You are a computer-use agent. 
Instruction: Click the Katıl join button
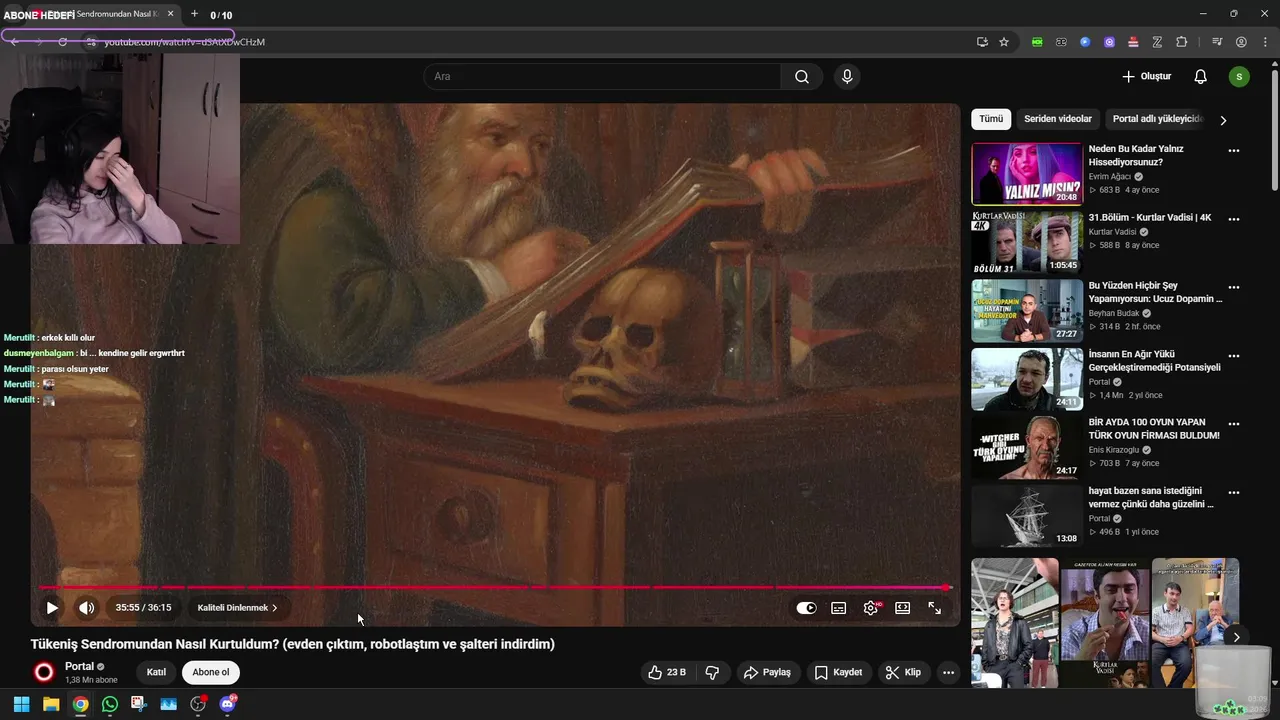click(x=156, y=672)
